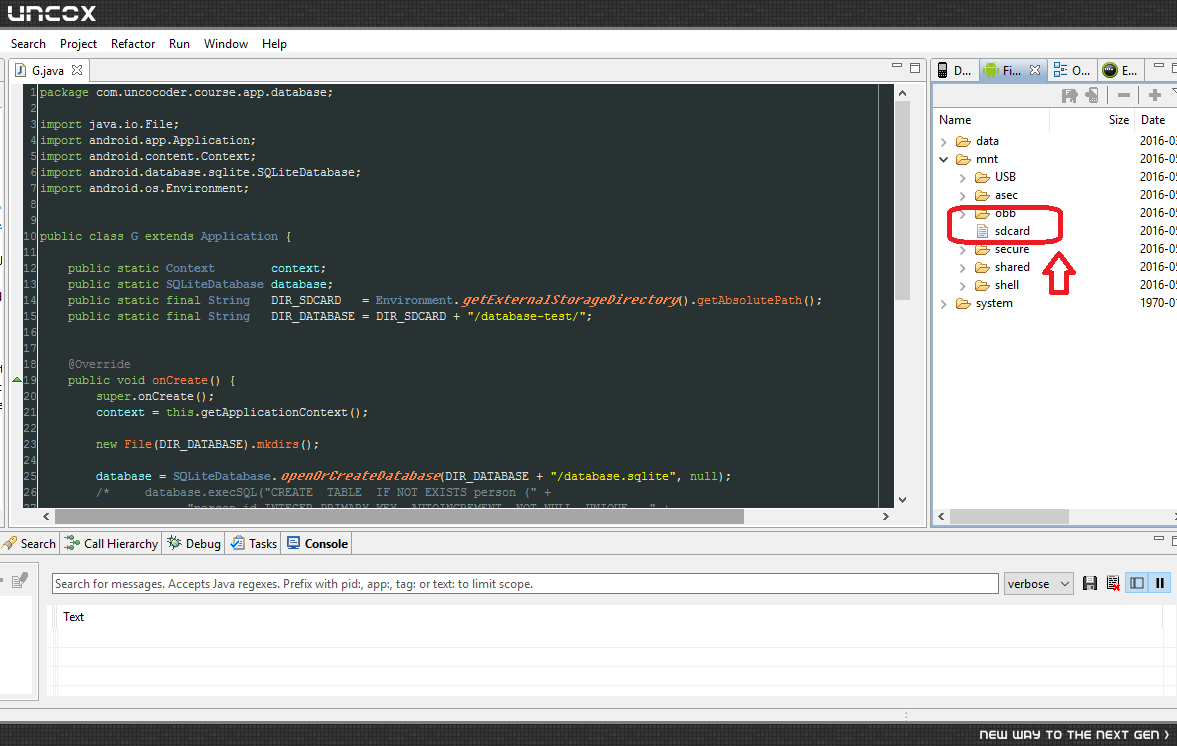Image resolution: width=1177 pixels, height=746 pixels.
Task: Open the Refactor menu
Action: tap(133, 44)
